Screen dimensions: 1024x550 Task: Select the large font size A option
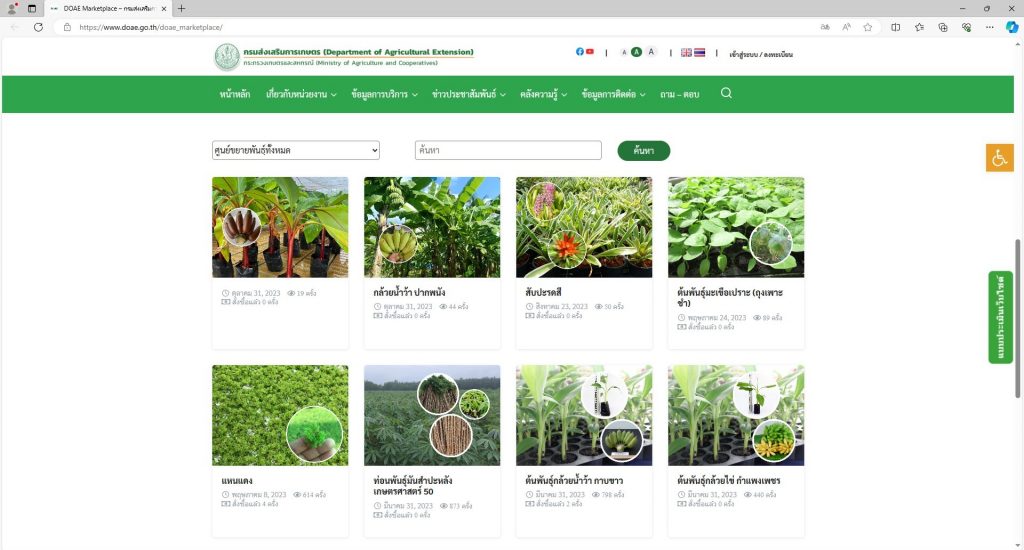coord(650,52)
